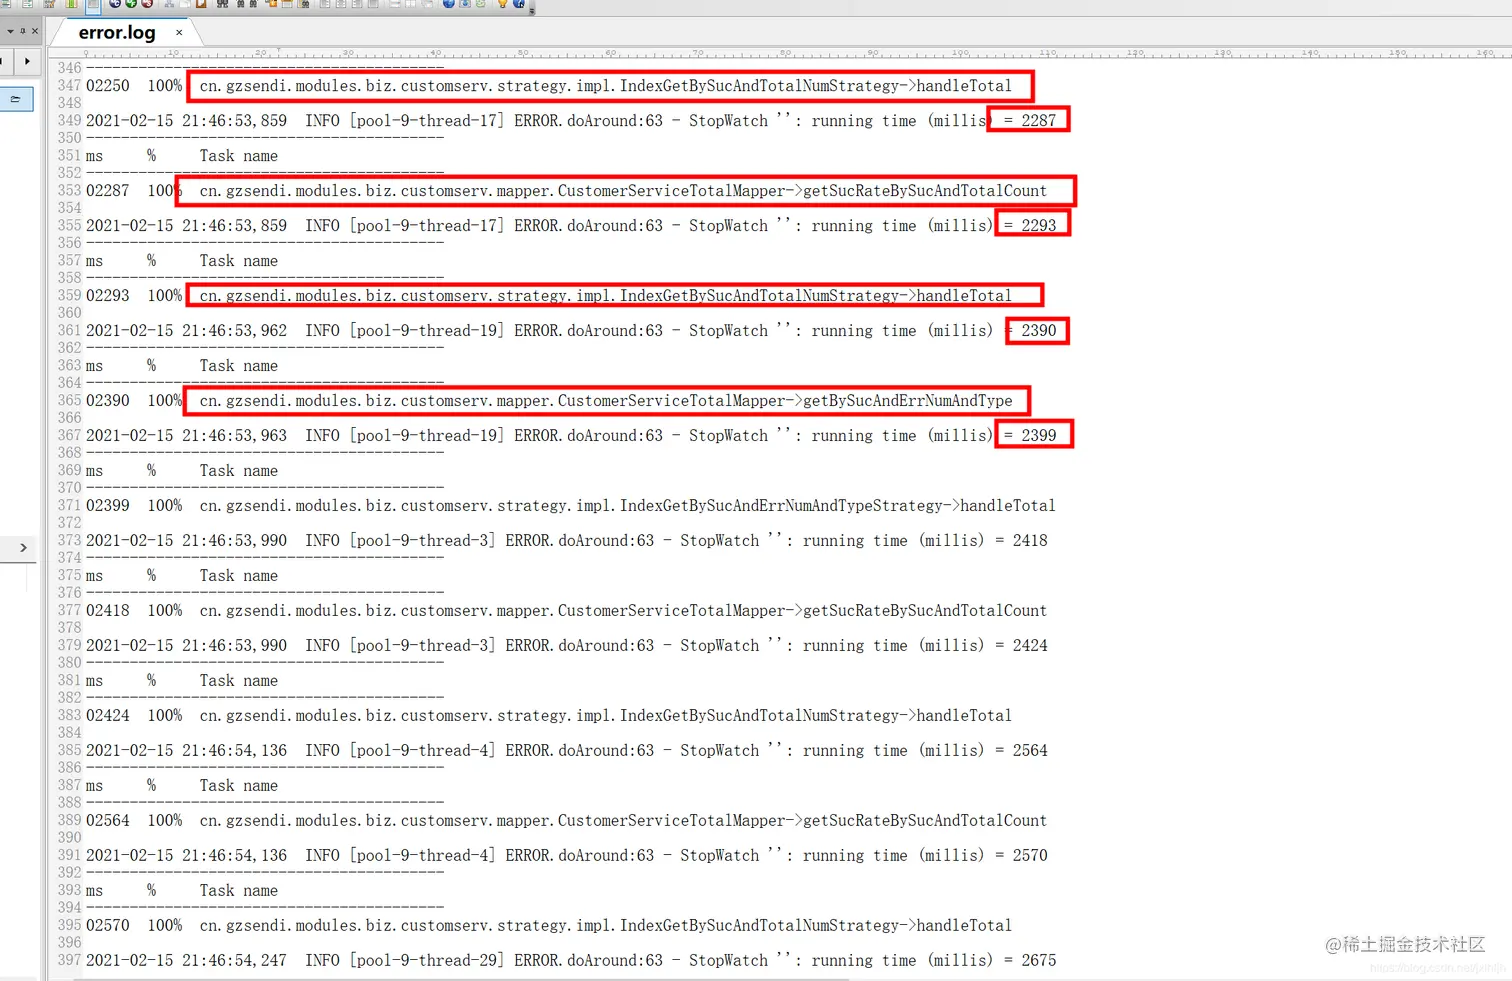Click the running time value 2390
This screenshot has height=981, width=1512.
pyautogui.click(x=1039, y=331)
